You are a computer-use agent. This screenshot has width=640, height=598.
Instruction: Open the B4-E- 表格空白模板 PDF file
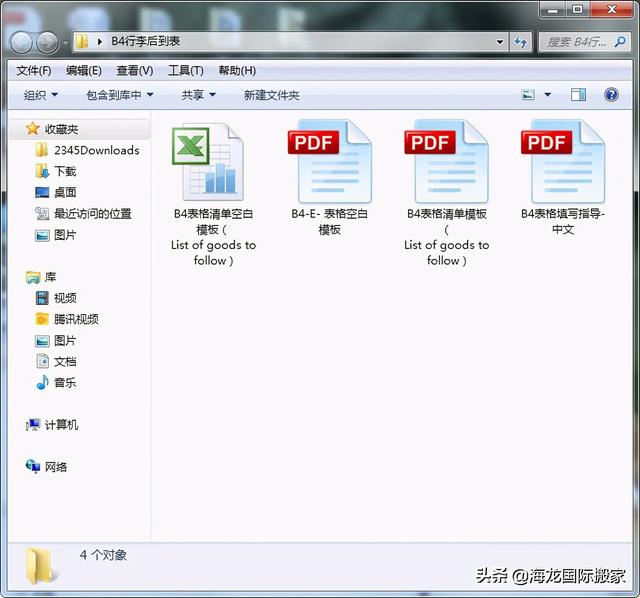point(329,165)
